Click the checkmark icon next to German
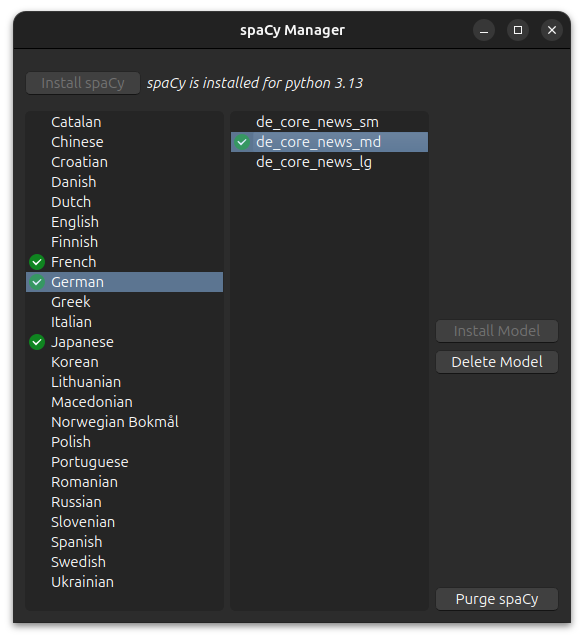This screenshot has height=639, width=584. pos(37,282)
